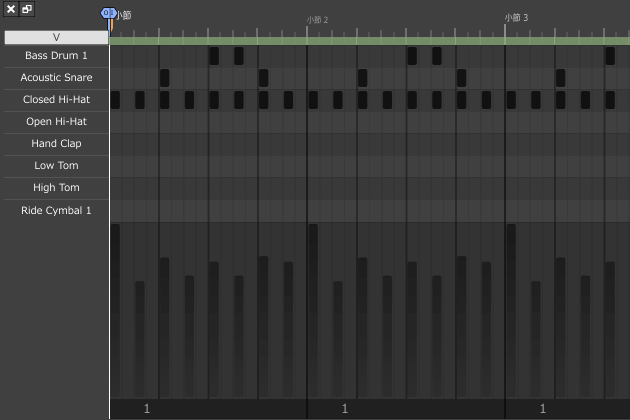Choose the Closed Hi-Hat drum lane
This screenshot has width=630, height=420.
(56, 100)
